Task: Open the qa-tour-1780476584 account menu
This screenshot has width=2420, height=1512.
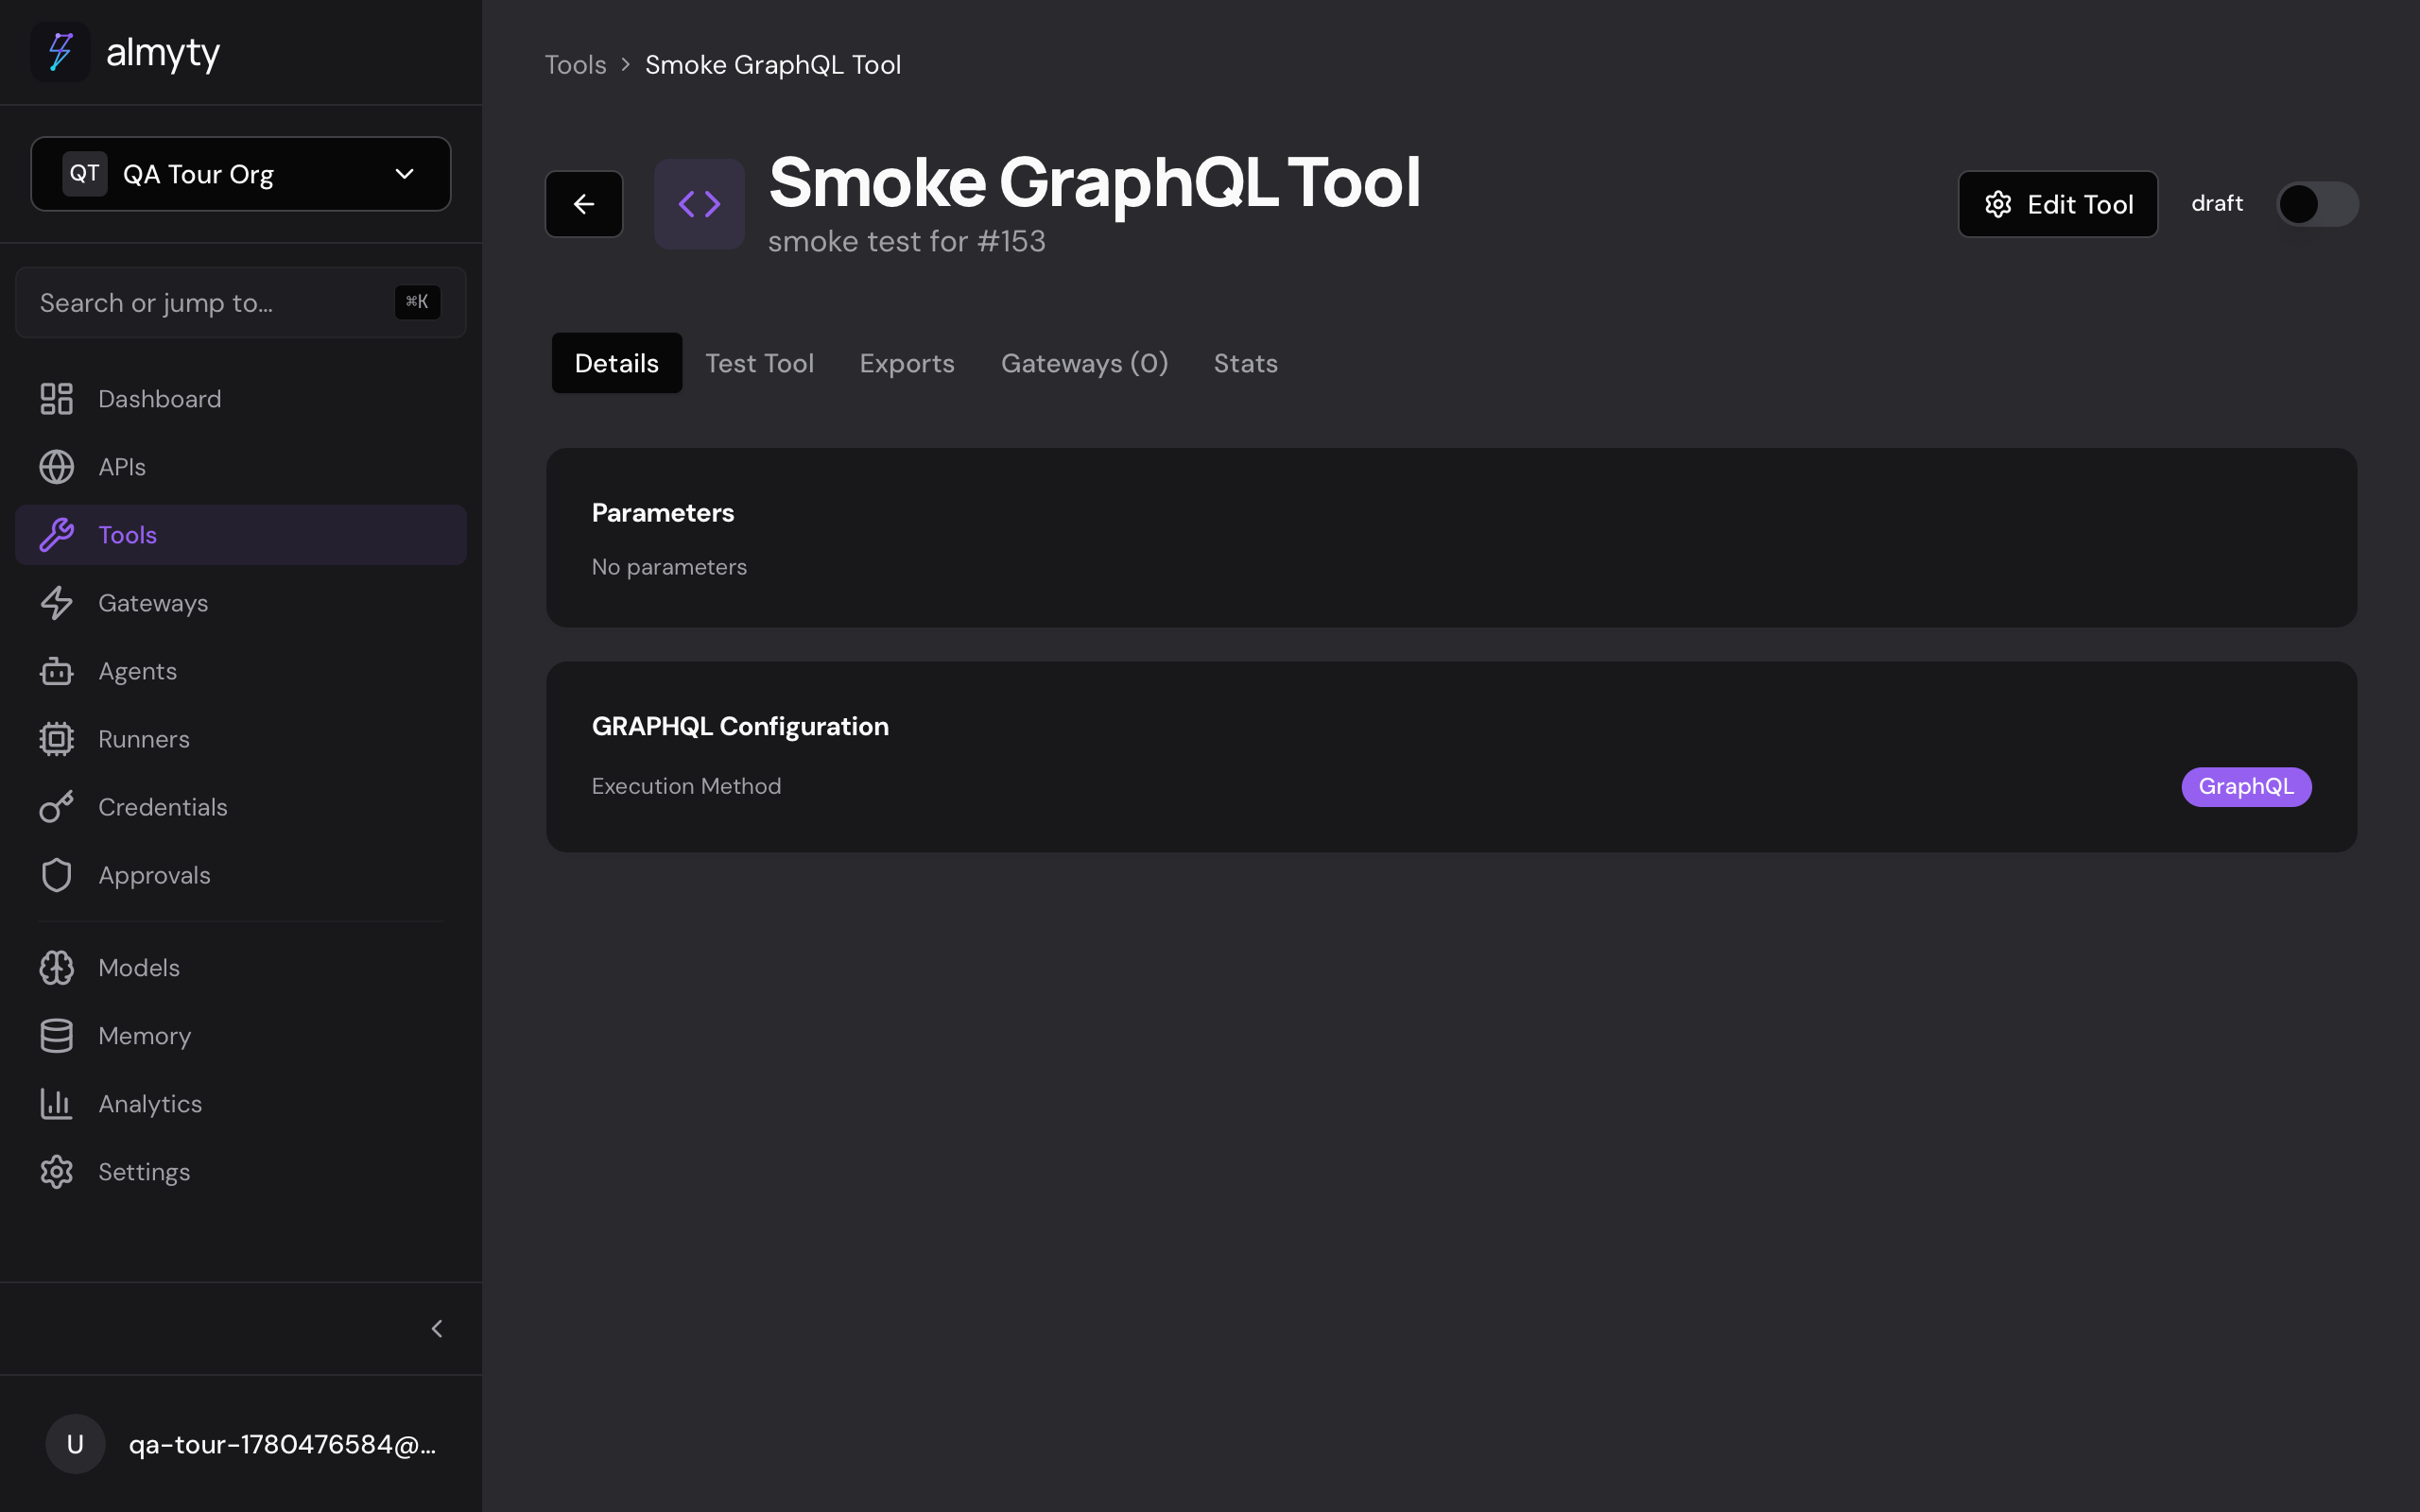Action: click(241, 1444)
